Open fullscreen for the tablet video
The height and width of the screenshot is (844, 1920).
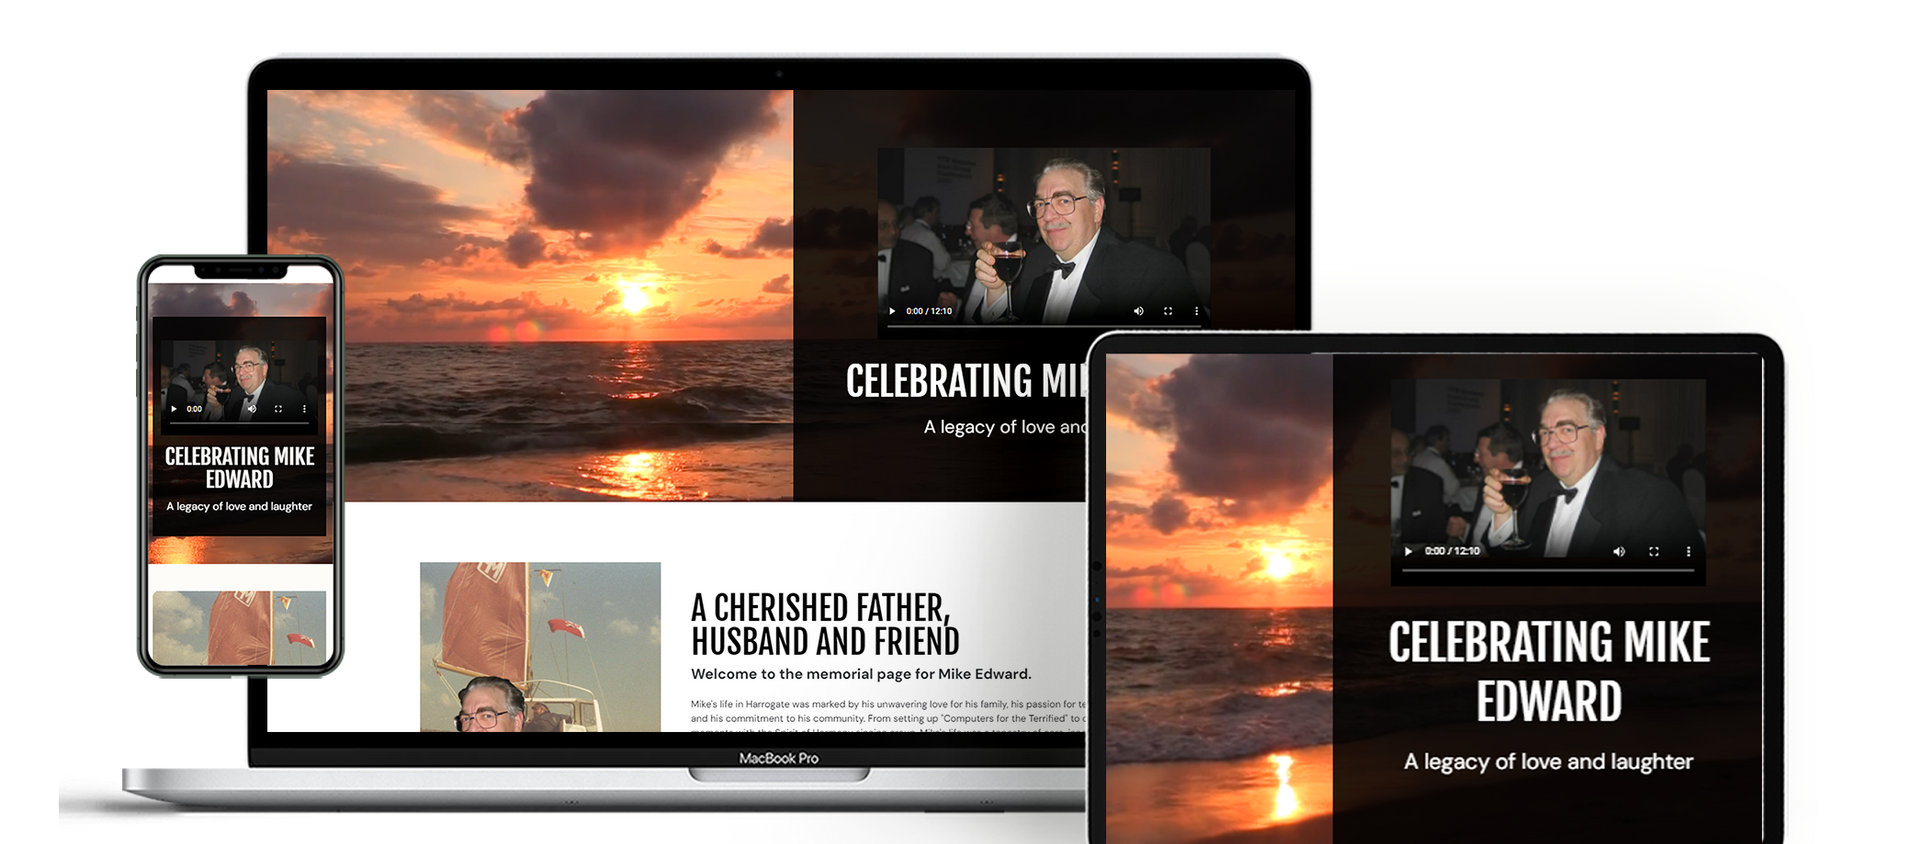coord(1654,551)
